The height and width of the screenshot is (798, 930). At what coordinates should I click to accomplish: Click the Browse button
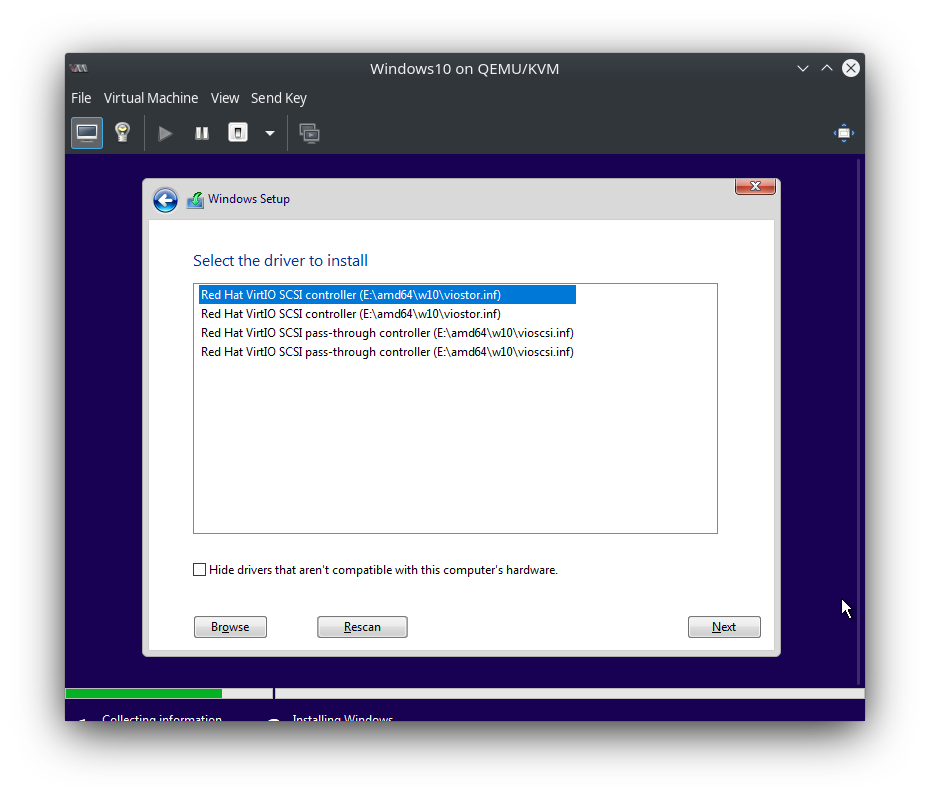[x=230, y=627]
